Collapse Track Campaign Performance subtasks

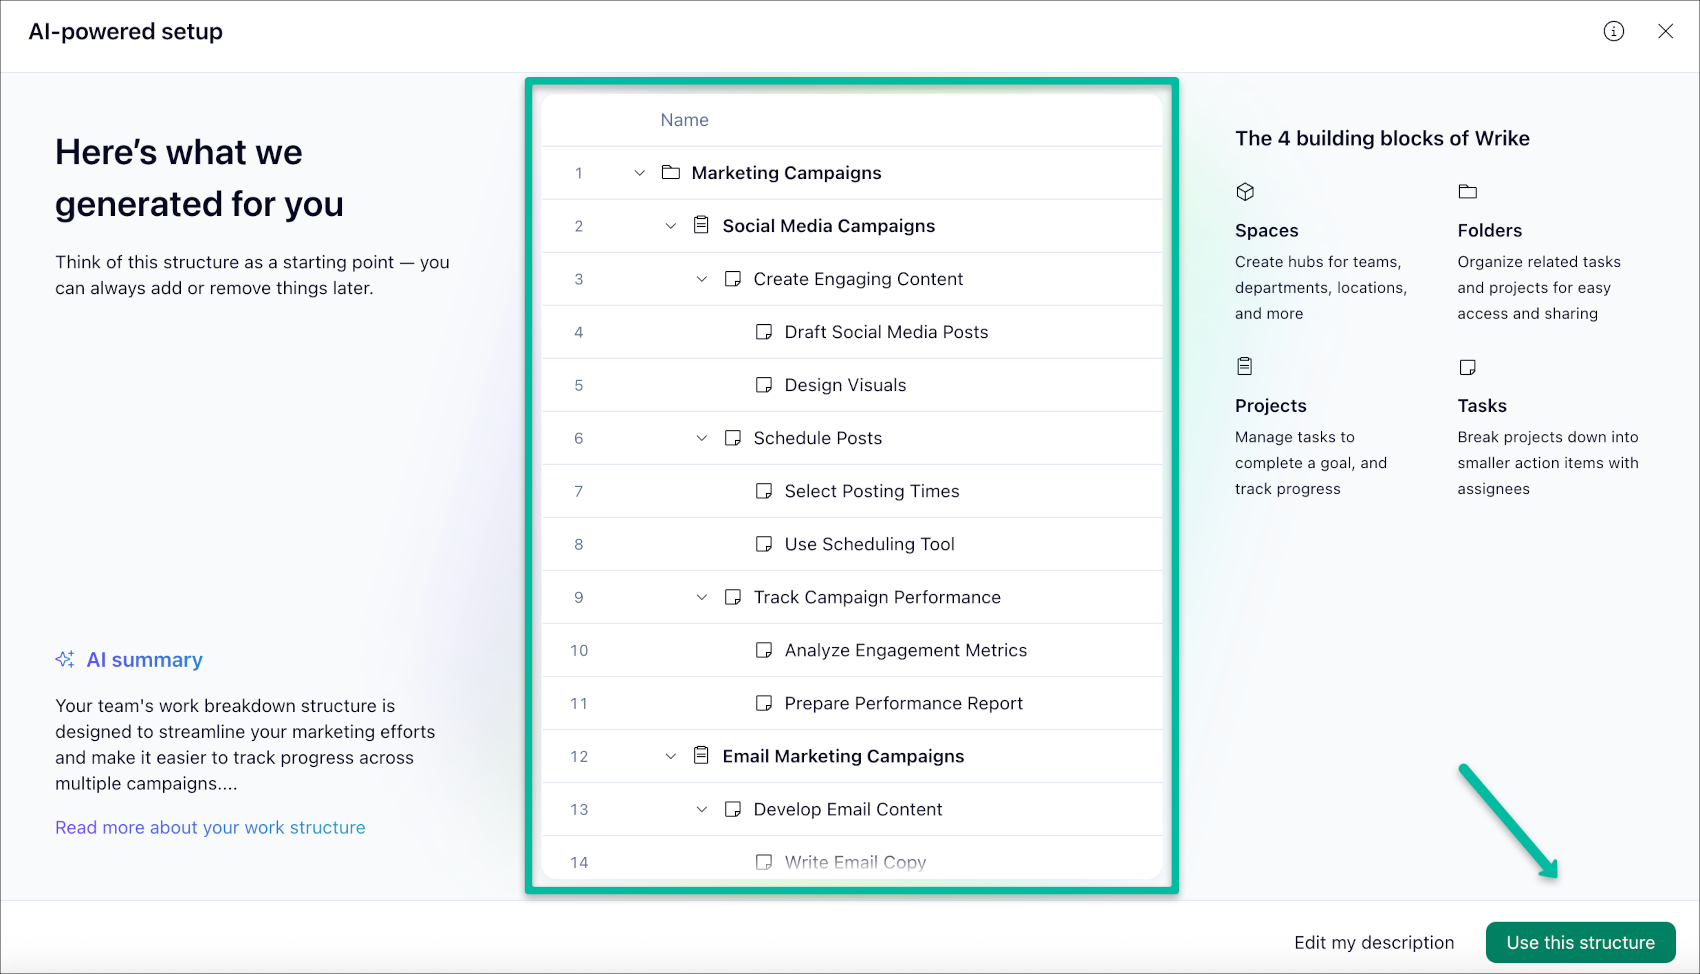[702, 597]
